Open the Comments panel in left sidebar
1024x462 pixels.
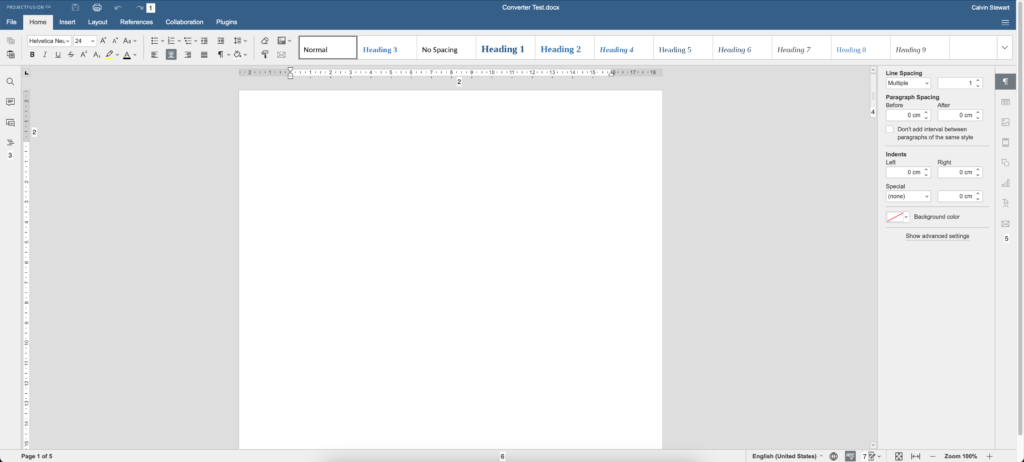coord(10,102)
